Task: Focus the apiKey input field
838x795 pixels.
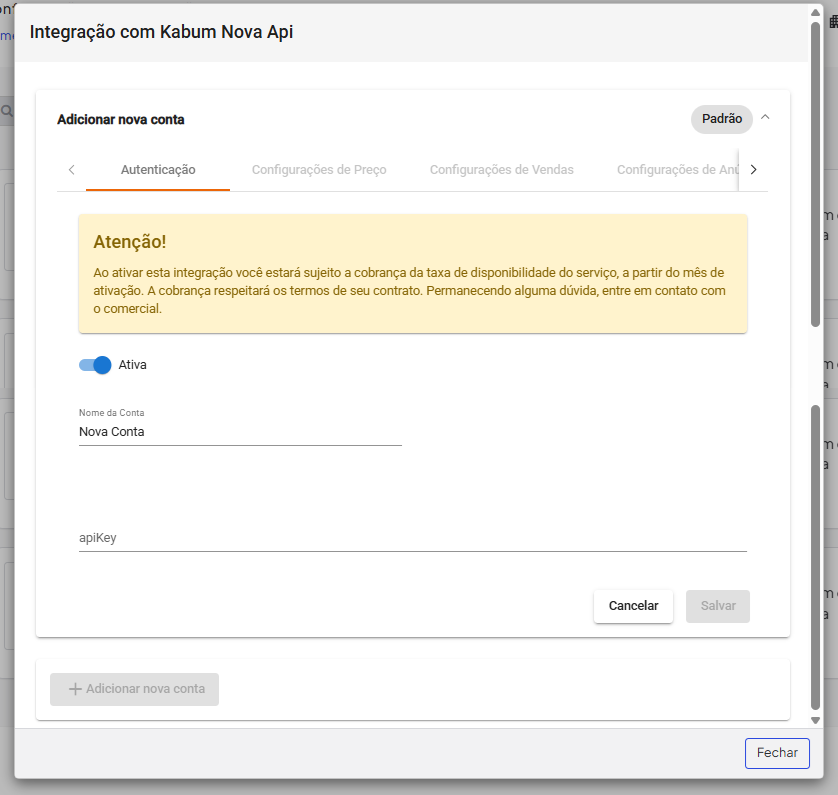Action: click(x=413, y=537)
